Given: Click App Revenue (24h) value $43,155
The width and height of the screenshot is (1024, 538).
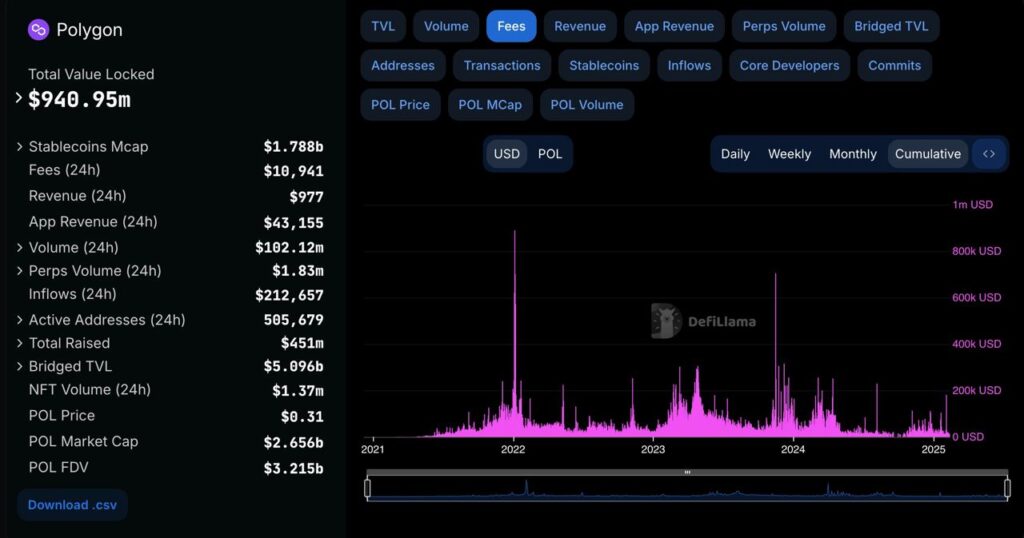Looking at the screenshot, I should click(293, 223).
